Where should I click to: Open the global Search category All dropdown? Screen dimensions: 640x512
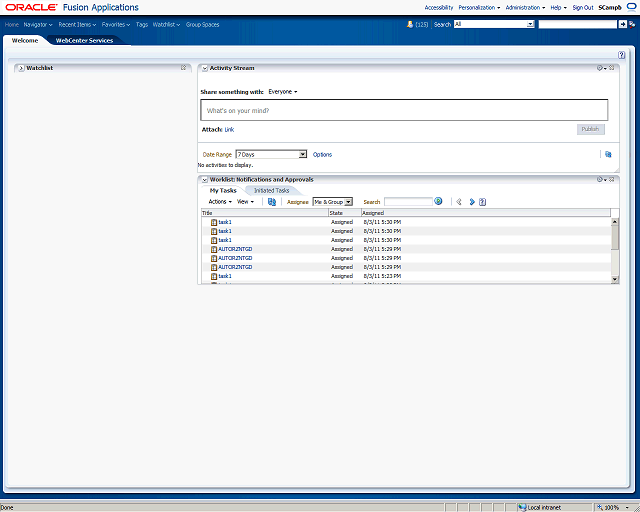494,24
